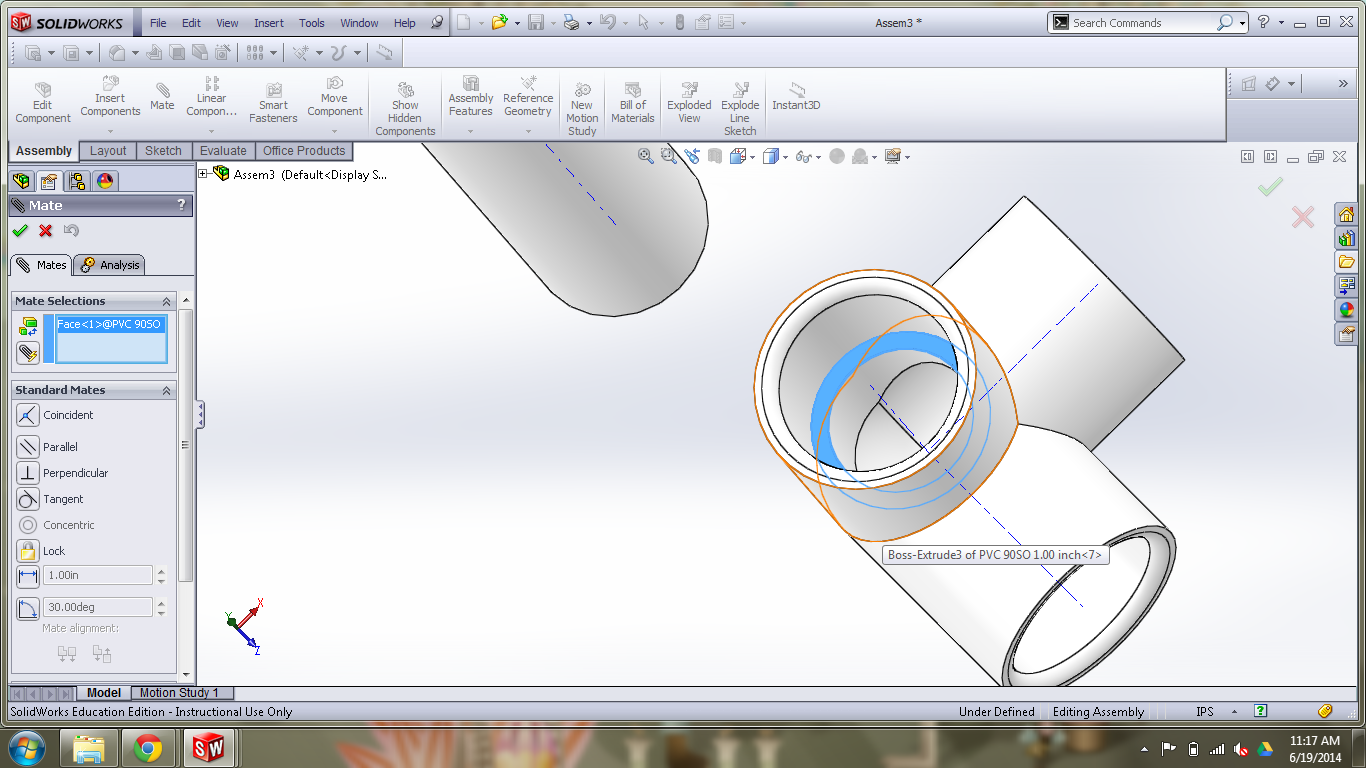Open Linear Component Pattern tool
The image size is (1366, 768).
click(211, 97)
